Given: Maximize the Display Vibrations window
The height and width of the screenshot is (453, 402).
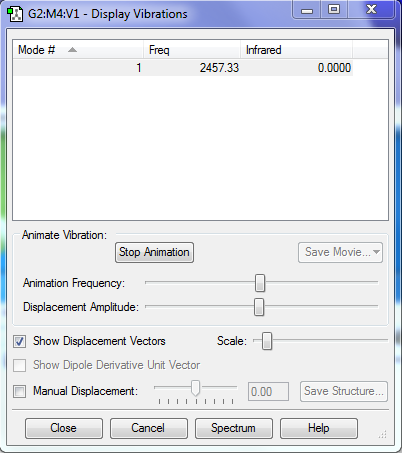Looking at the screenshot, I should tap(334, 10).
